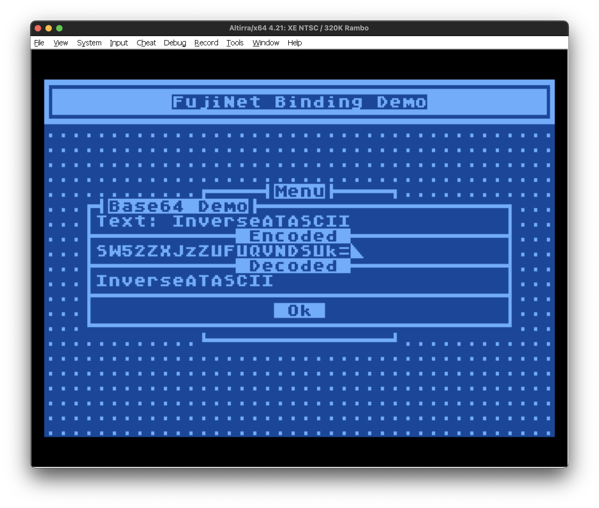Open the Record menu
Viewport: 599px width, 508px height.
pyautogui.click(x=206, y=43)
